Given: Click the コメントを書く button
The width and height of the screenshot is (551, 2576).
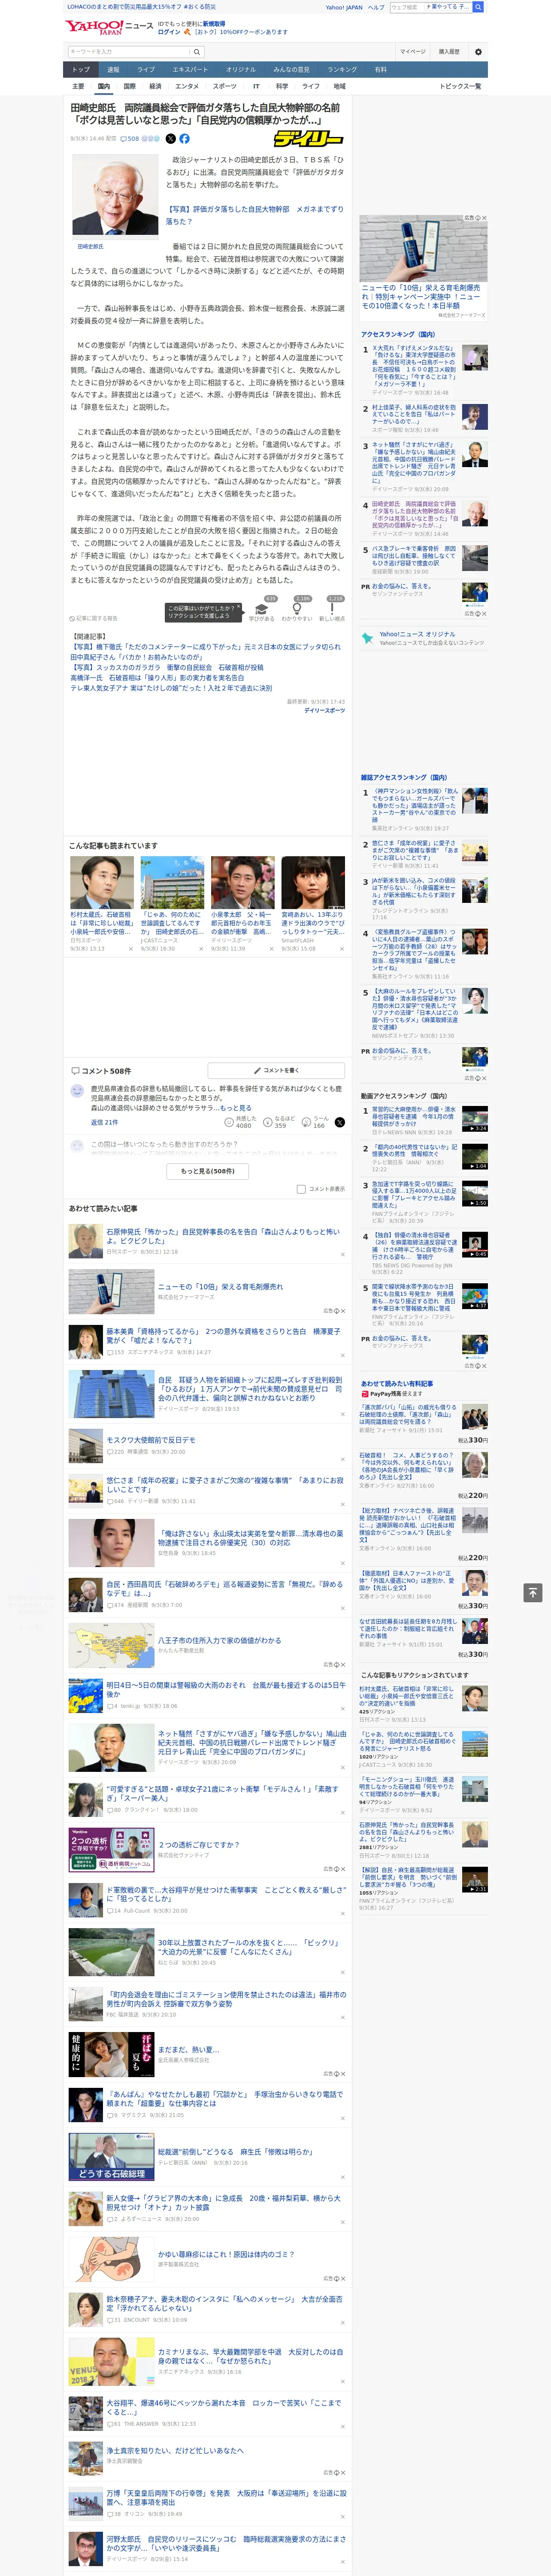Looking at the screenshot, I should 277,1070.
